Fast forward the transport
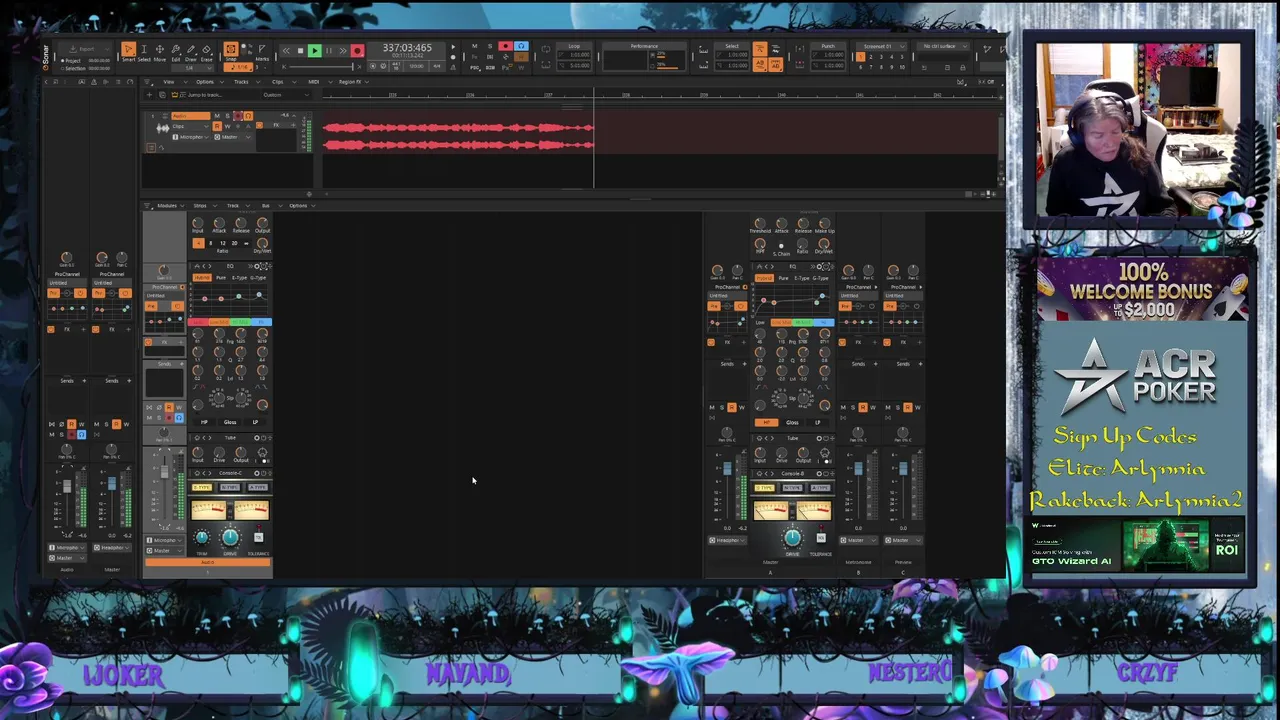 tap(343, 51)
